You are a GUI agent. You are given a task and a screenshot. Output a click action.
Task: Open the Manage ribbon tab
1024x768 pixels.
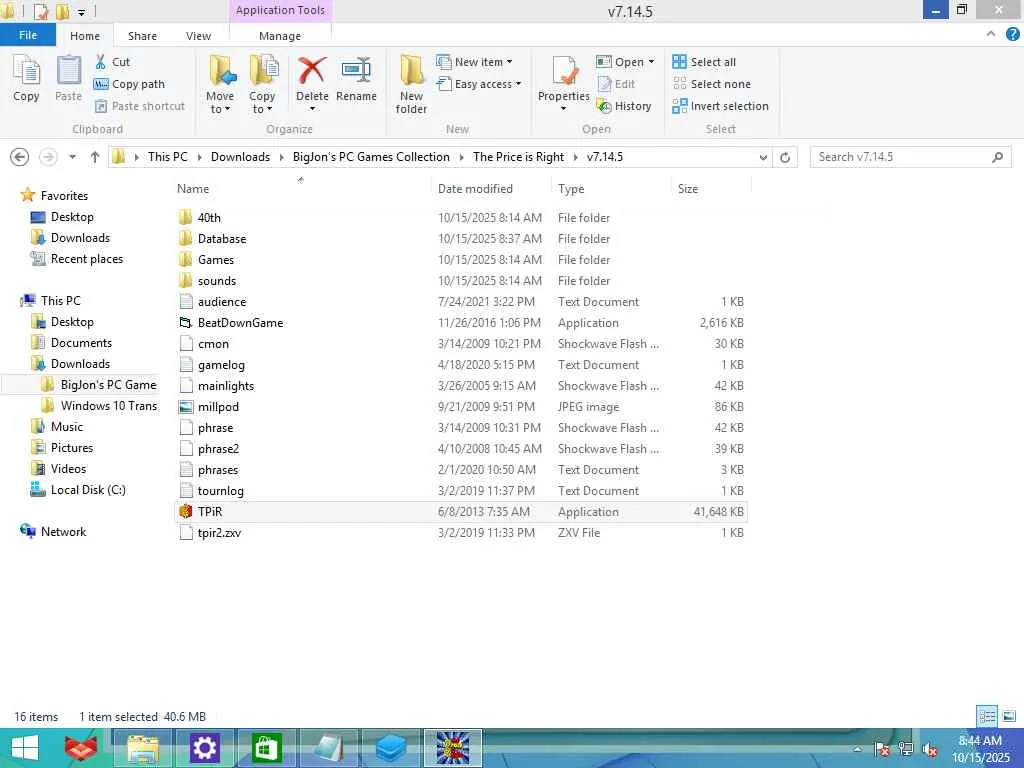pos(280,36)
